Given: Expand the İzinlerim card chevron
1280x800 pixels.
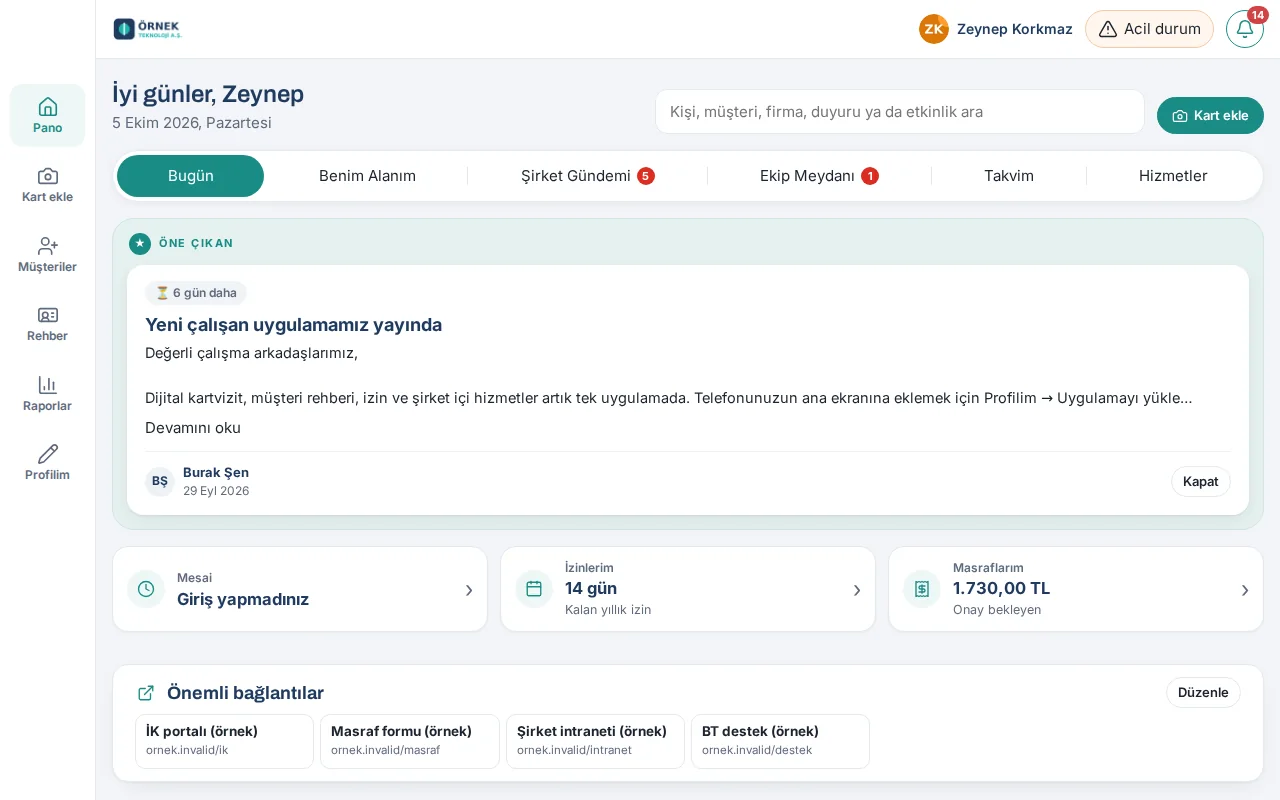Looking at the screenshot, I should pyautogui.click(x=857, y=590).
